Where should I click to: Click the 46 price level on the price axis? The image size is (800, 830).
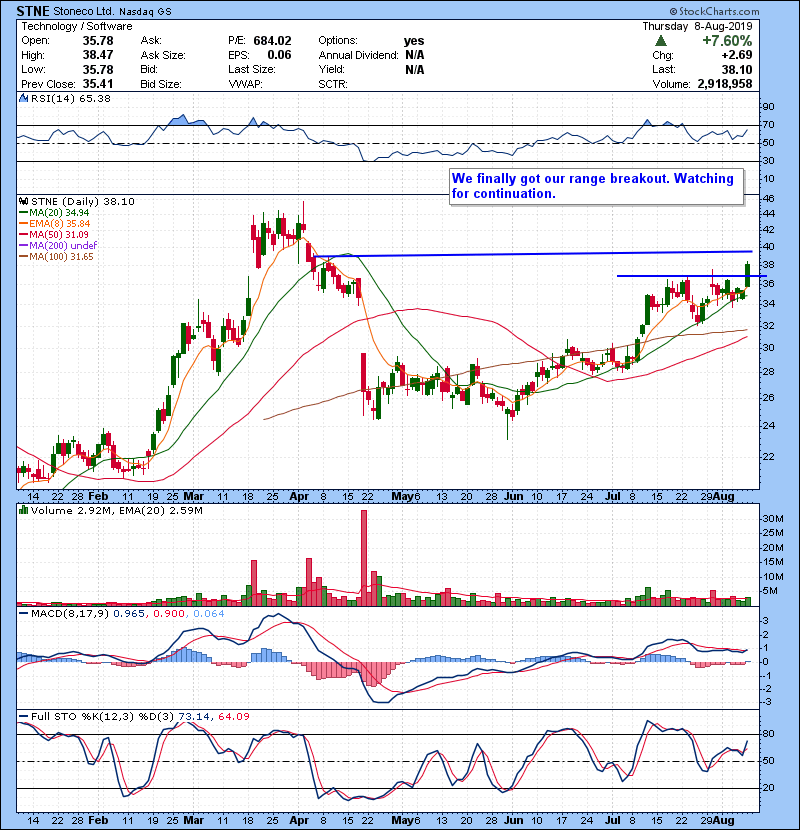click(768, 199)
